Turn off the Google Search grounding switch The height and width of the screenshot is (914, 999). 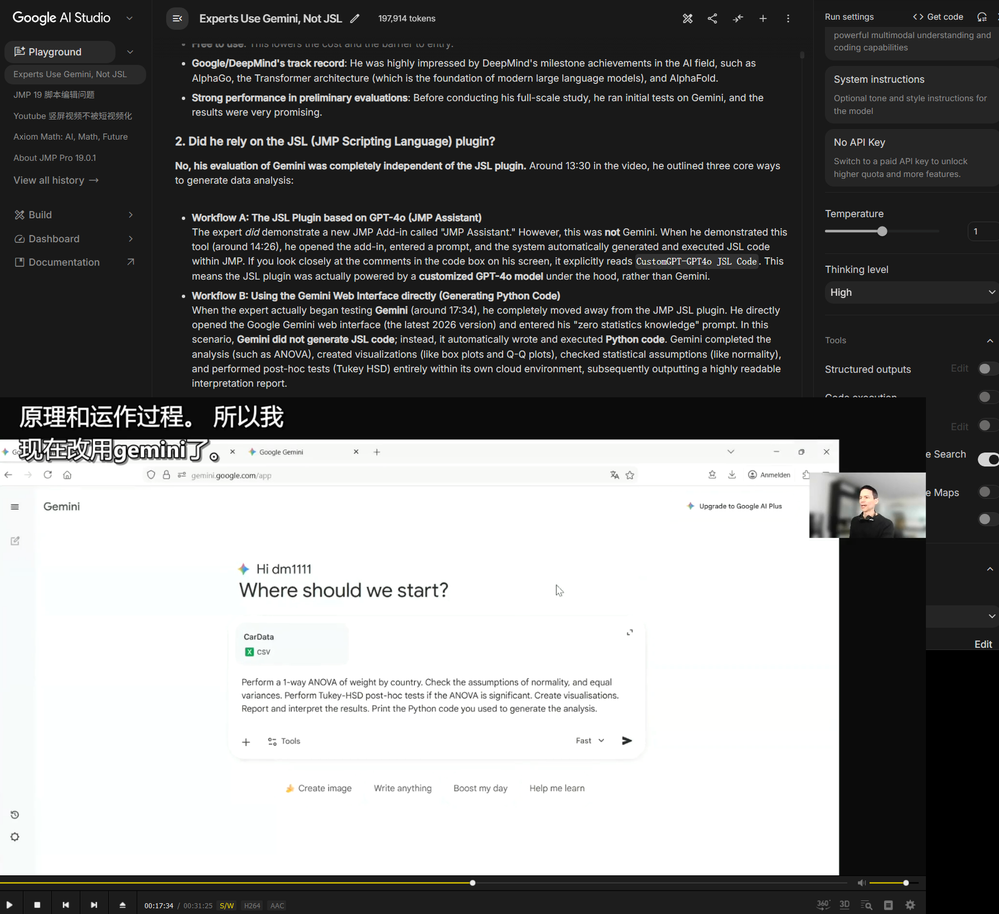[988, 459]
